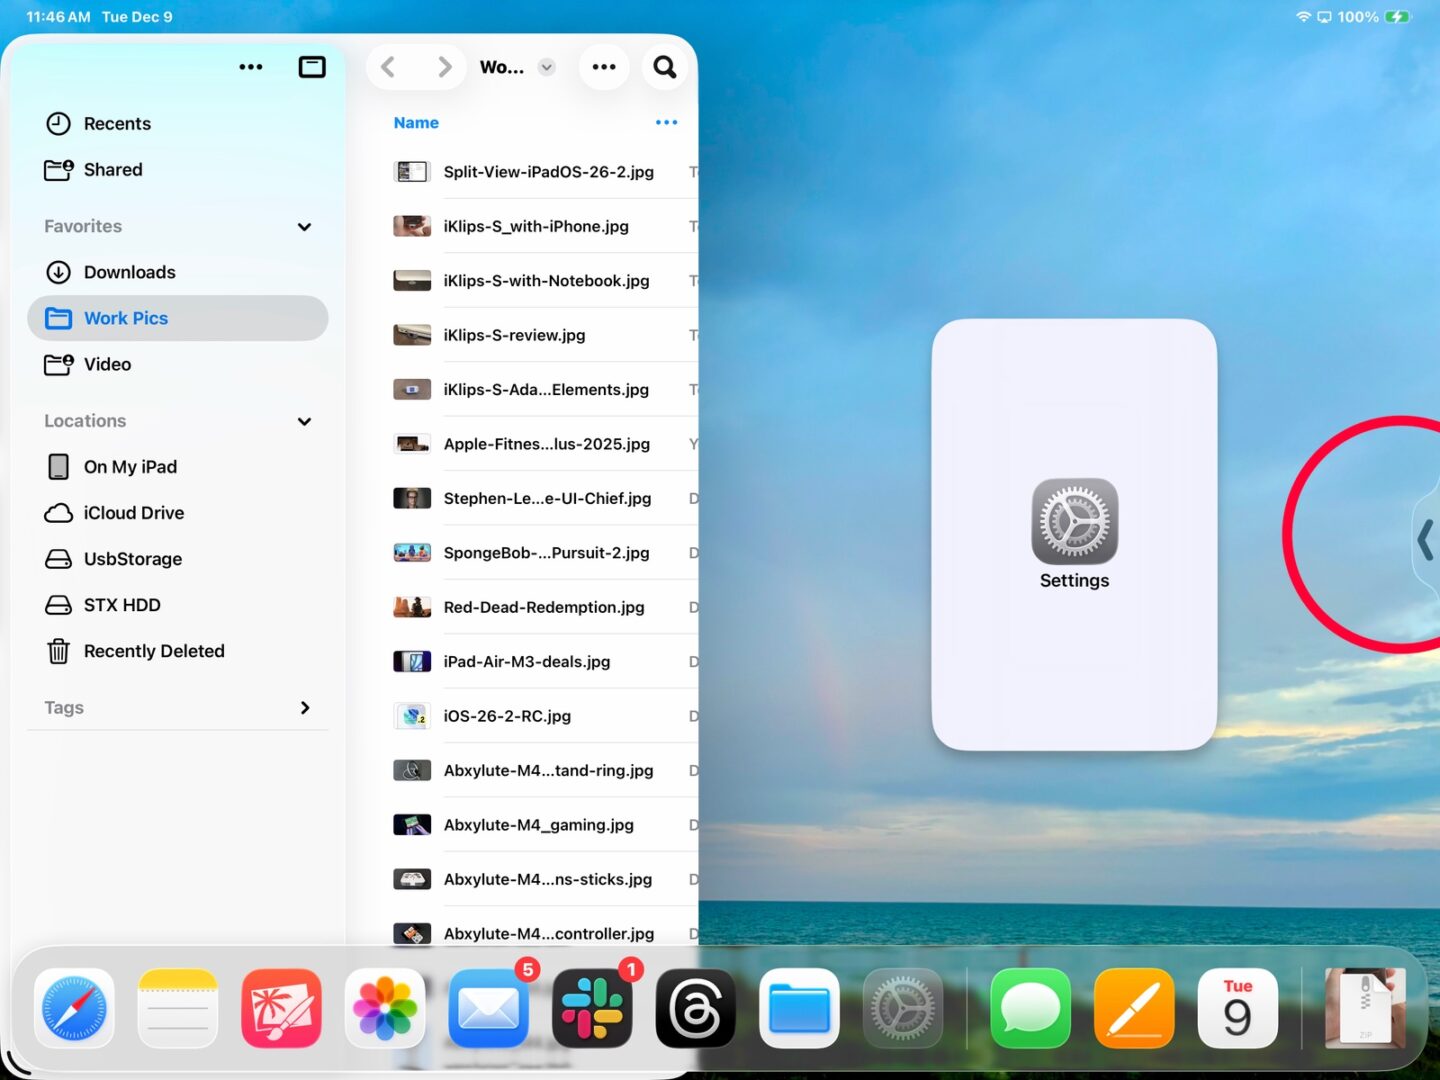Collapse the Locations section
The height and width of the screenshot is (1080, 1440).
(304, 421)
